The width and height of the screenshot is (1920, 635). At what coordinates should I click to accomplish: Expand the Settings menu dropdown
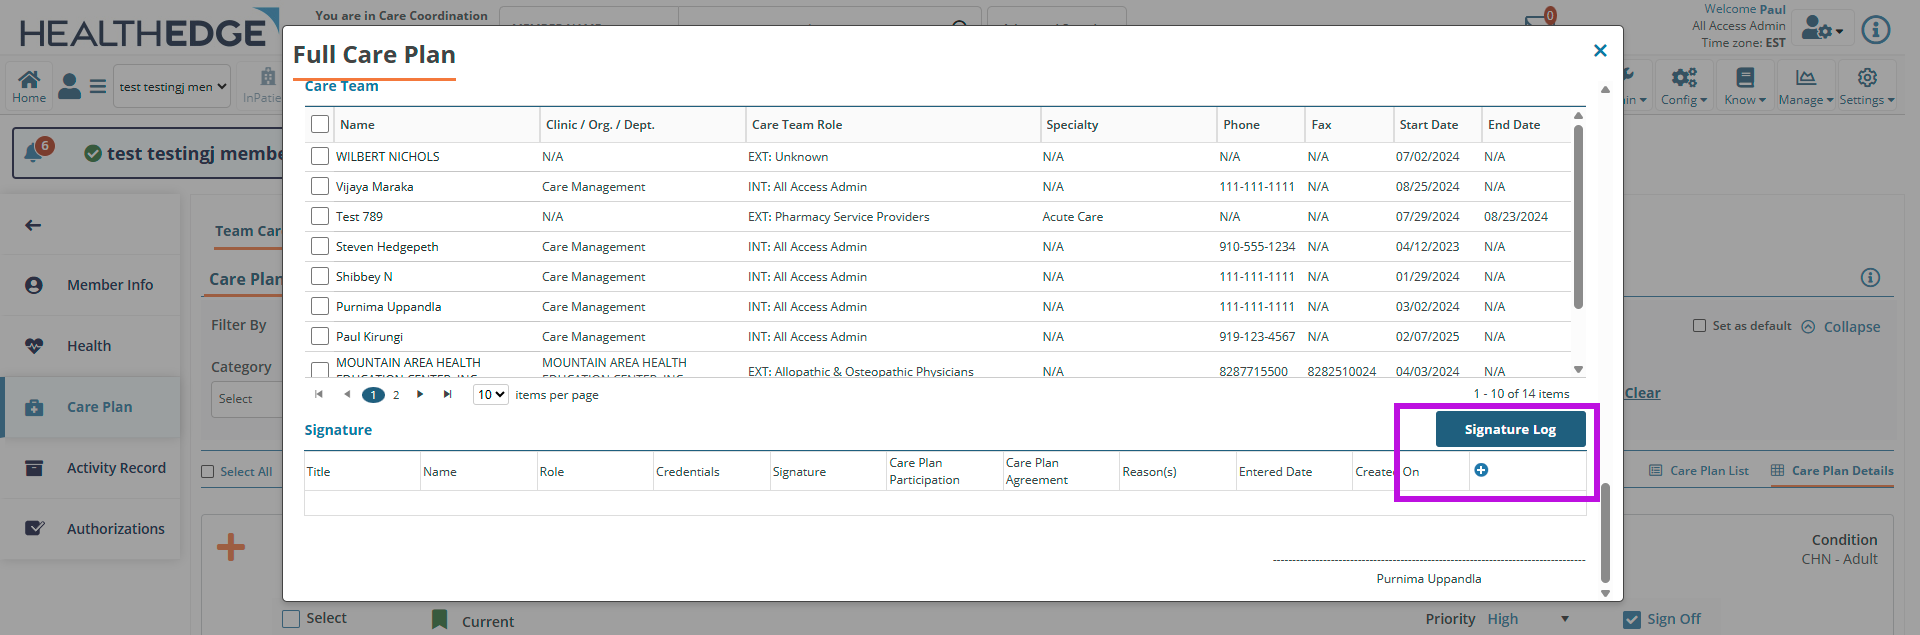1866,86
